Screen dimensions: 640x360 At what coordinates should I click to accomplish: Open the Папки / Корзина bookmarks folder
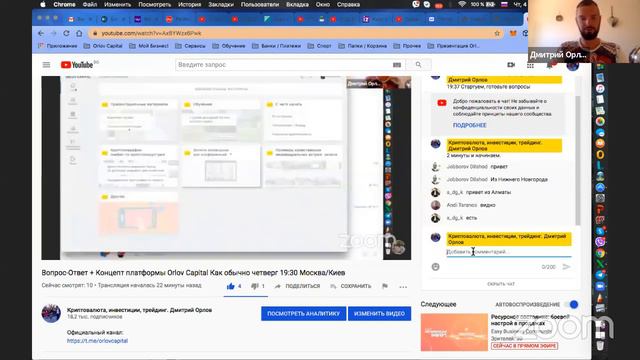[363, 46]
